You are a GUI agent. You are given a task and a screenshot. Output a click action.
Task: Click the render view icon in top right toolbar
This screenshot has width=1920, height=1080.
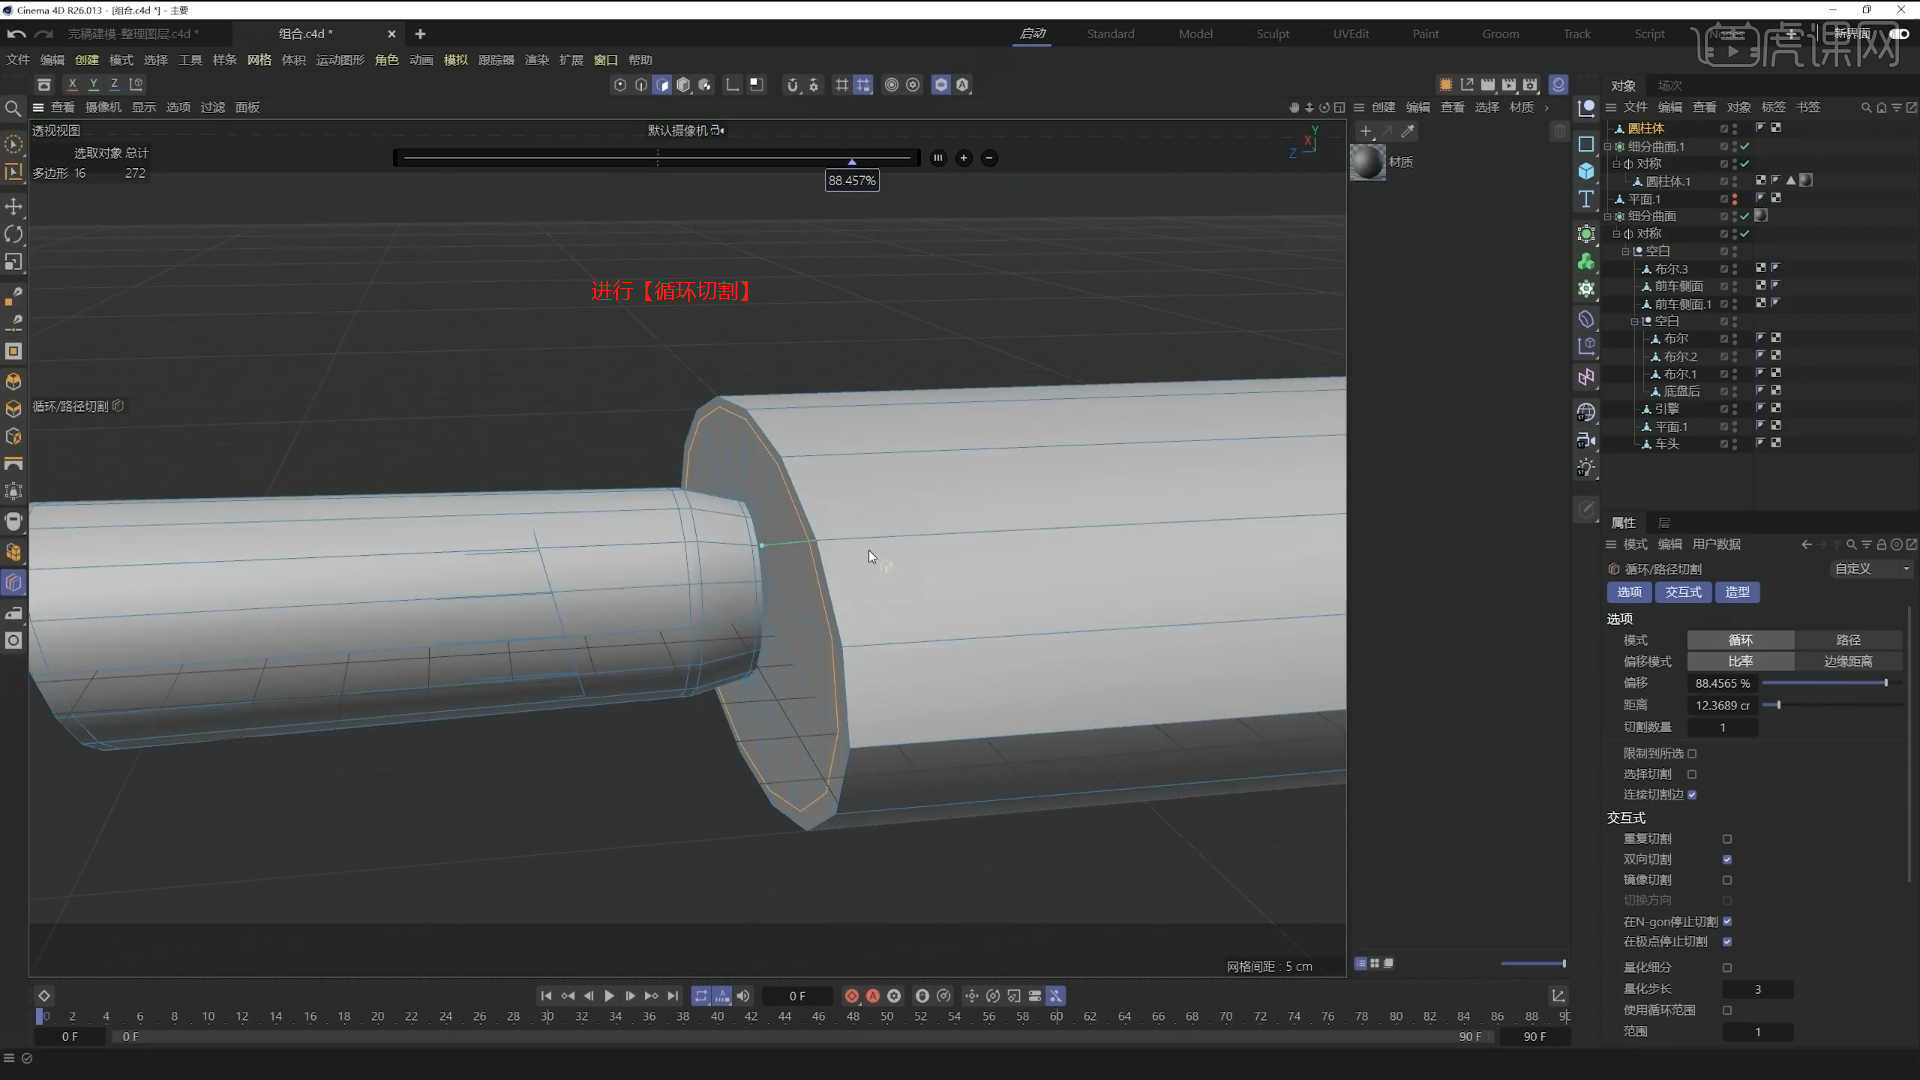[x=1488, y=85]
